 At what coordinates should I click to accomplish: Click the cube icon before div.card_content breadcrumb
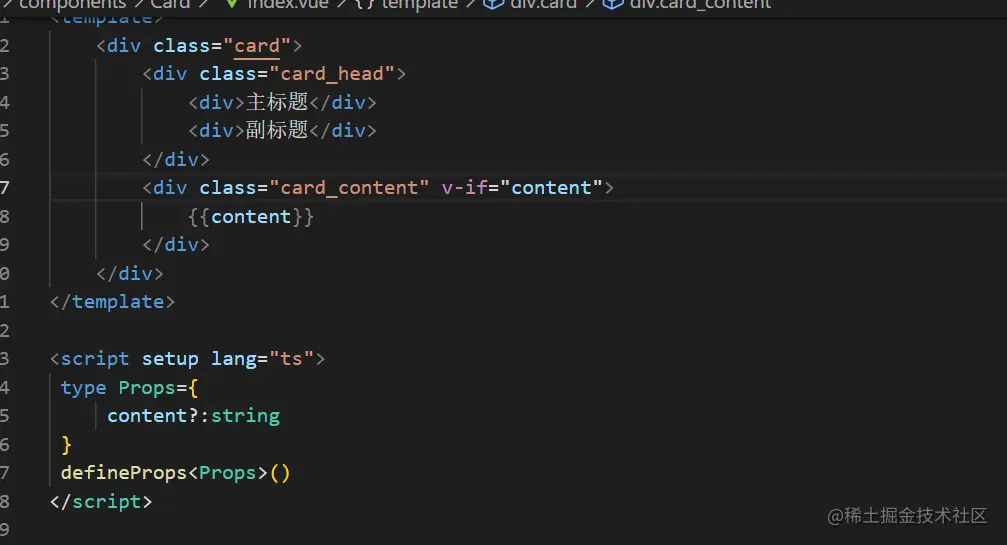(x=613, y=4)
